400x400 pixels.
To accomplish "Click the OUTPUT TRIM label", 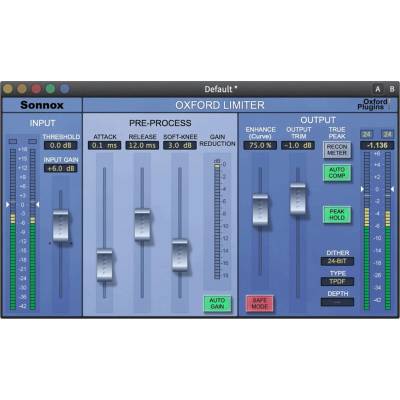I will (299, 133).
